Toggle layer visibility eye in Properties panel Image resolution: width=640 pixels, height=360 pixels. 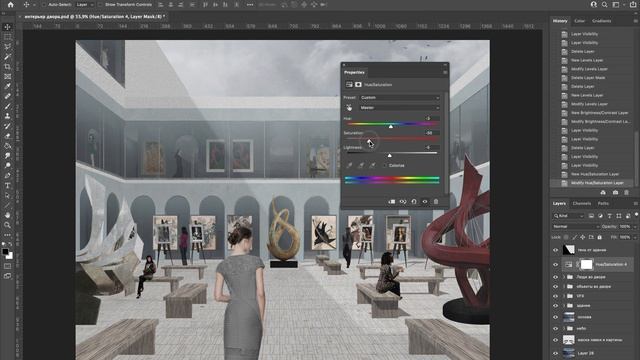tap(425, 202)
